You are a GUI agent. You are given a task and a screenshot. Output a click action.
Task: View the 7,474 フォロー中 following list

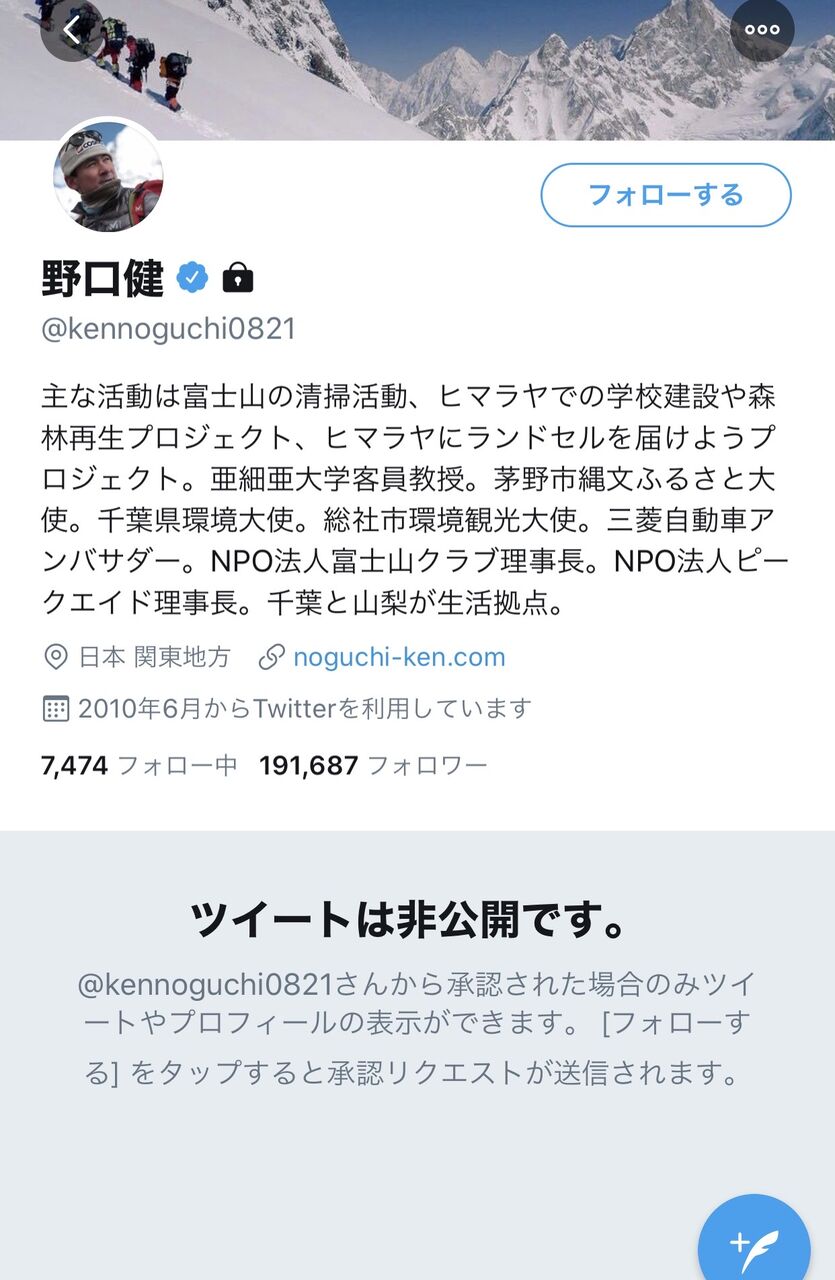click(x=140, y=766)
